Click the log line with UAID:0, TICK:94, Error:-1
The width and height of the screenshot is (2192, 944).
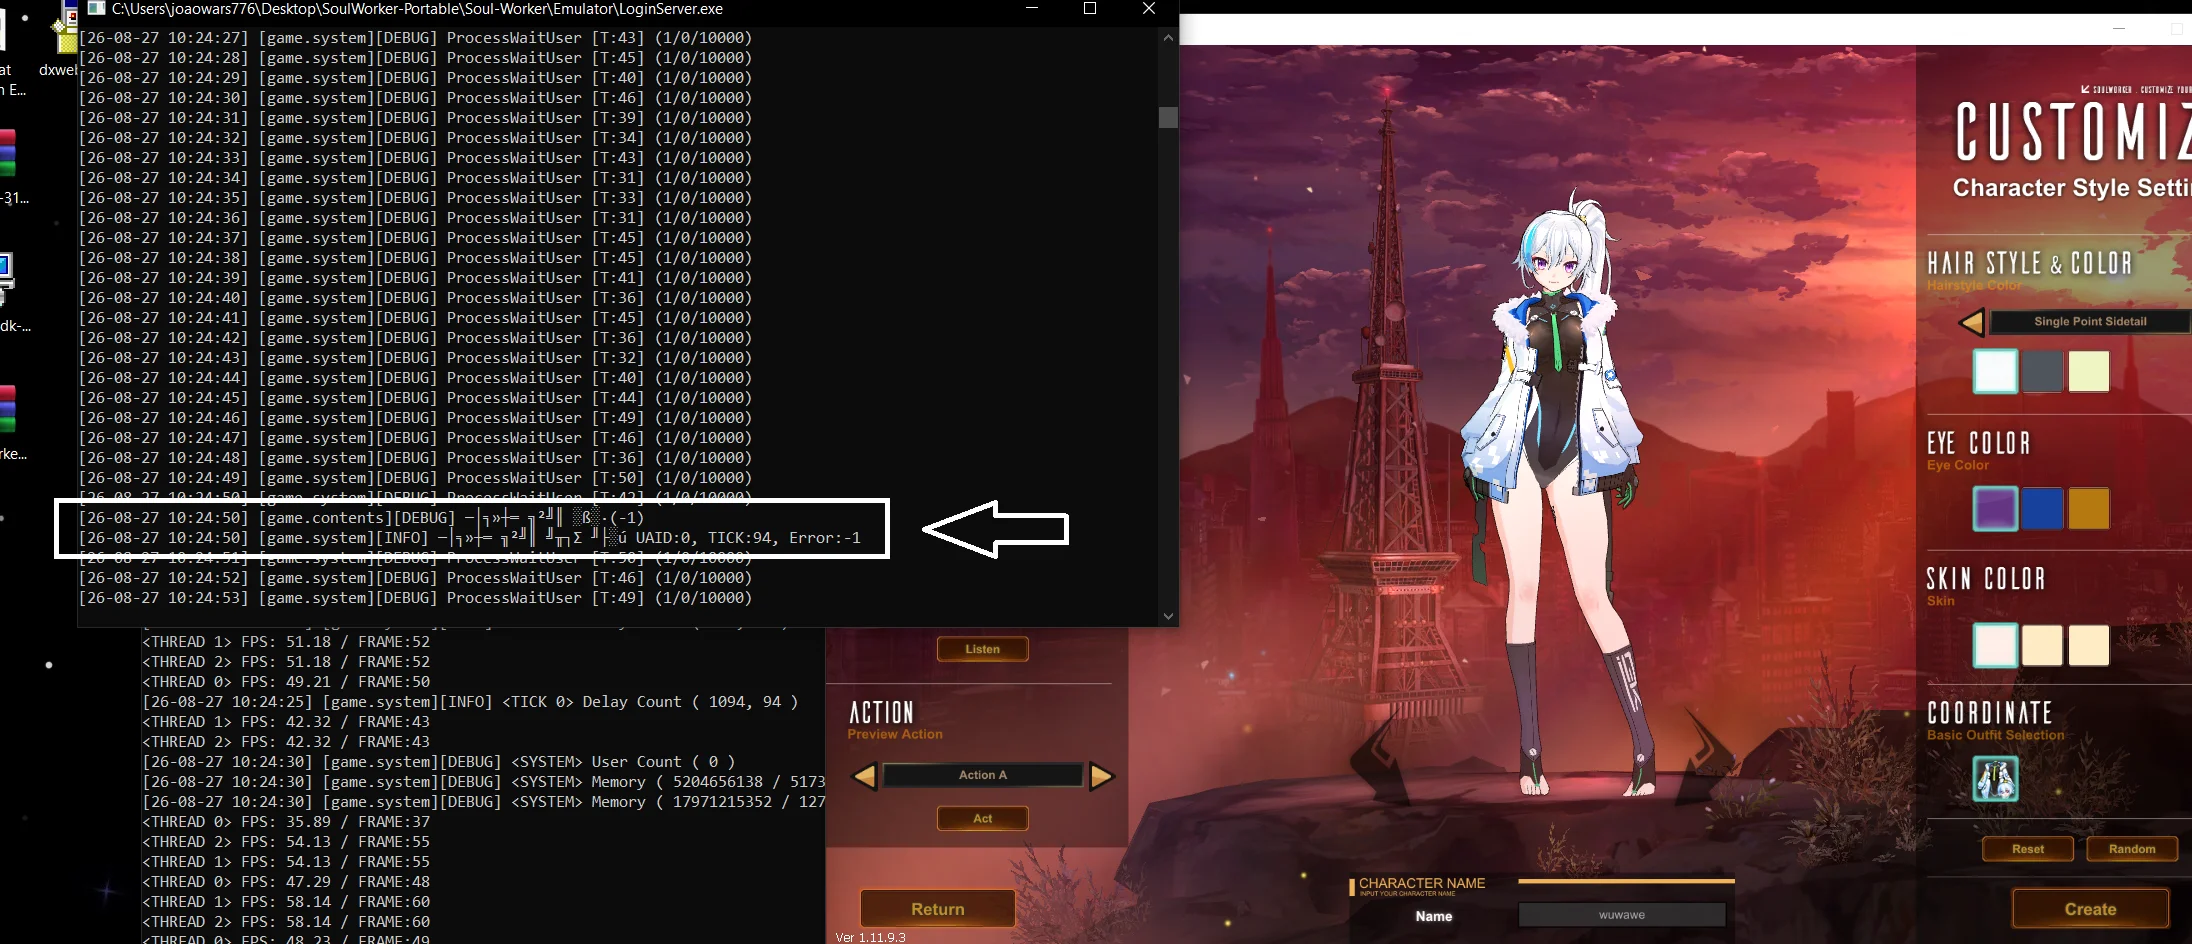[470, 538]
